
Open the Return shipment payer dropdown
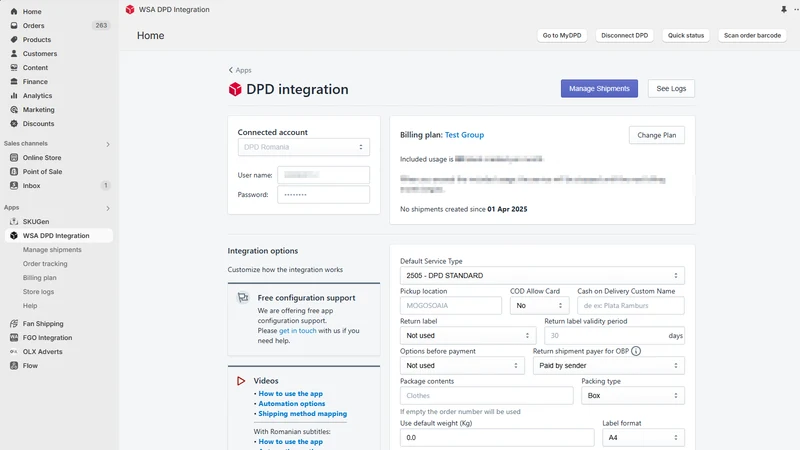pos(609,365)
